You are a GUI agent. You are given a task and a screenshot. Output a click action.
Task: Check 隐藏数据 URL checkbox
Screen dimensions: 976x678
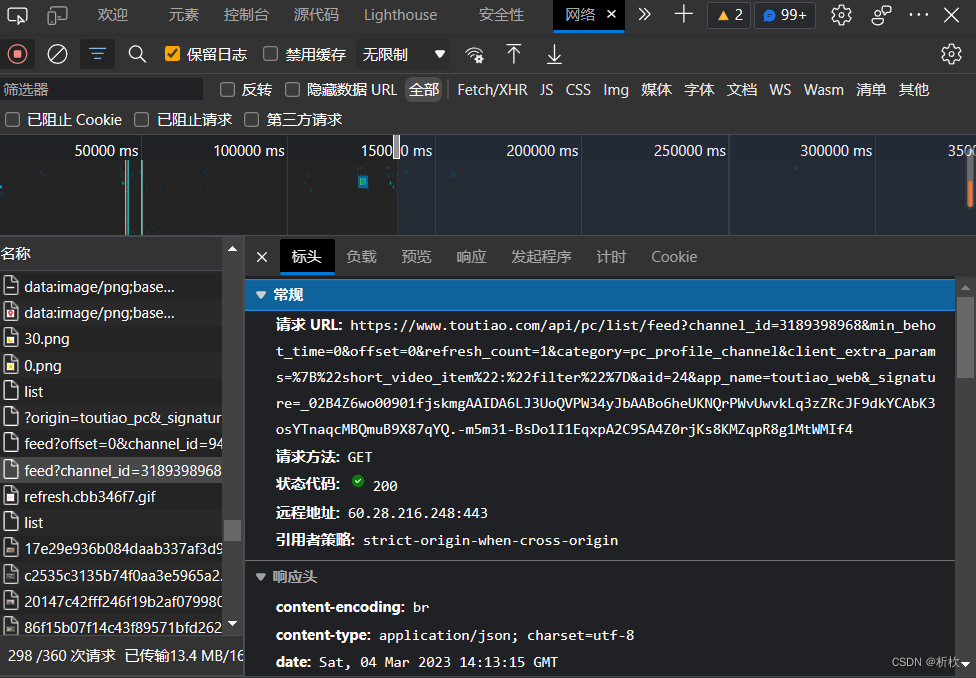(293, 90)
